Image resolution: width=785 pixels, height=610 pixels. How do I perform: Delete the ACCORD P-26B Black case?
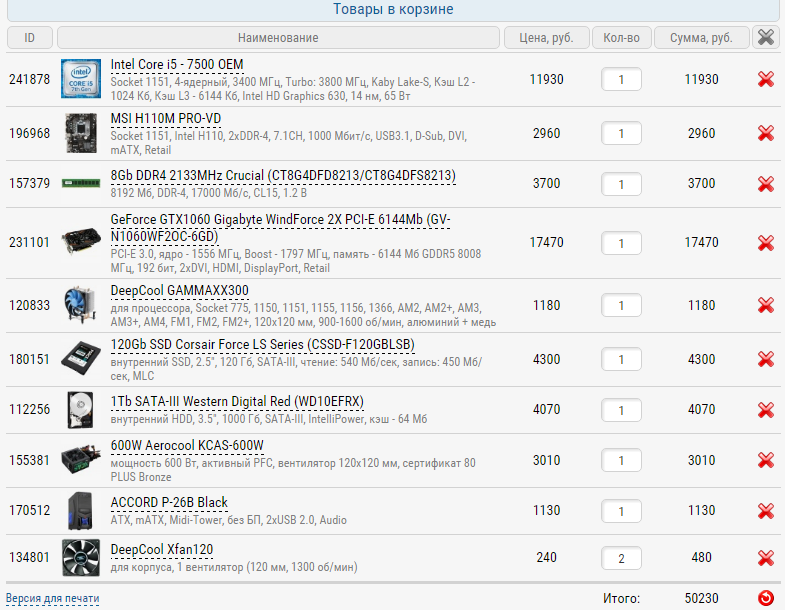point(765,511)
